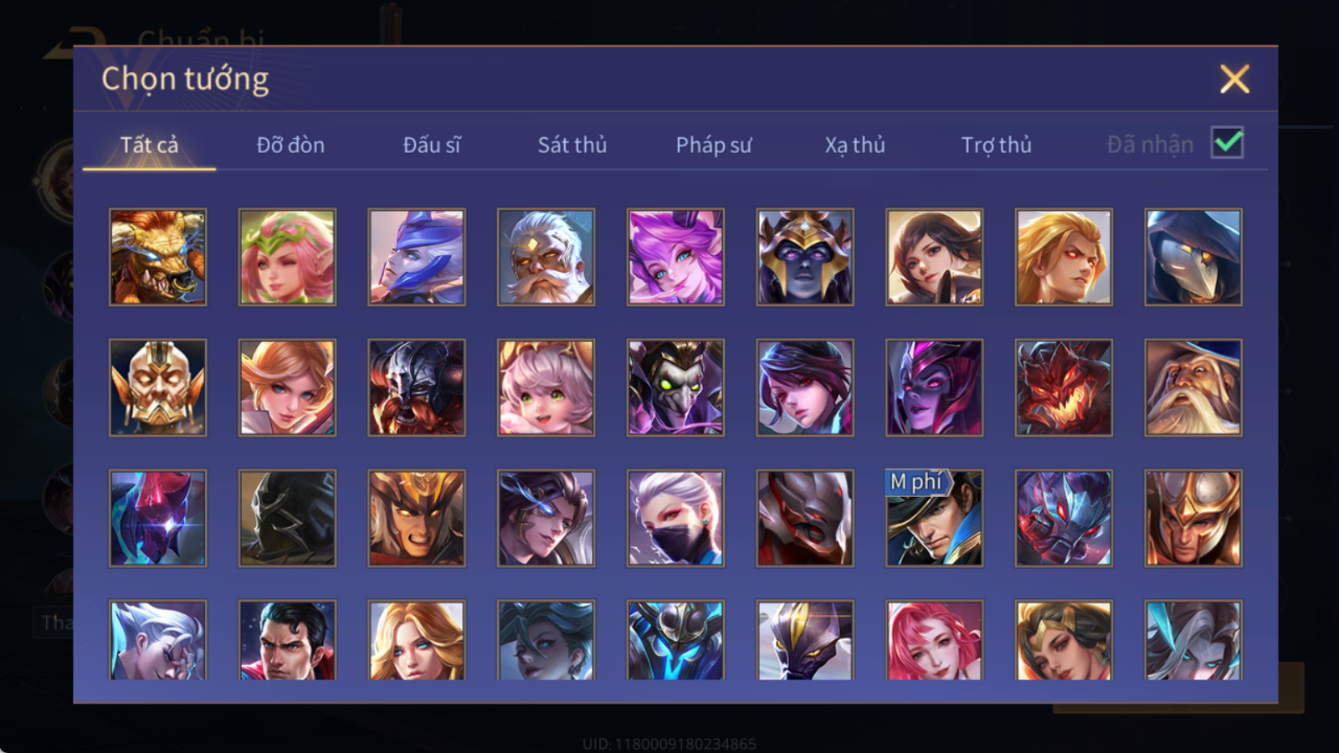Choose the golden masked robot hero
This screenshot has height=753, width=1339.
pyautogui.click(x=158, y=388)
